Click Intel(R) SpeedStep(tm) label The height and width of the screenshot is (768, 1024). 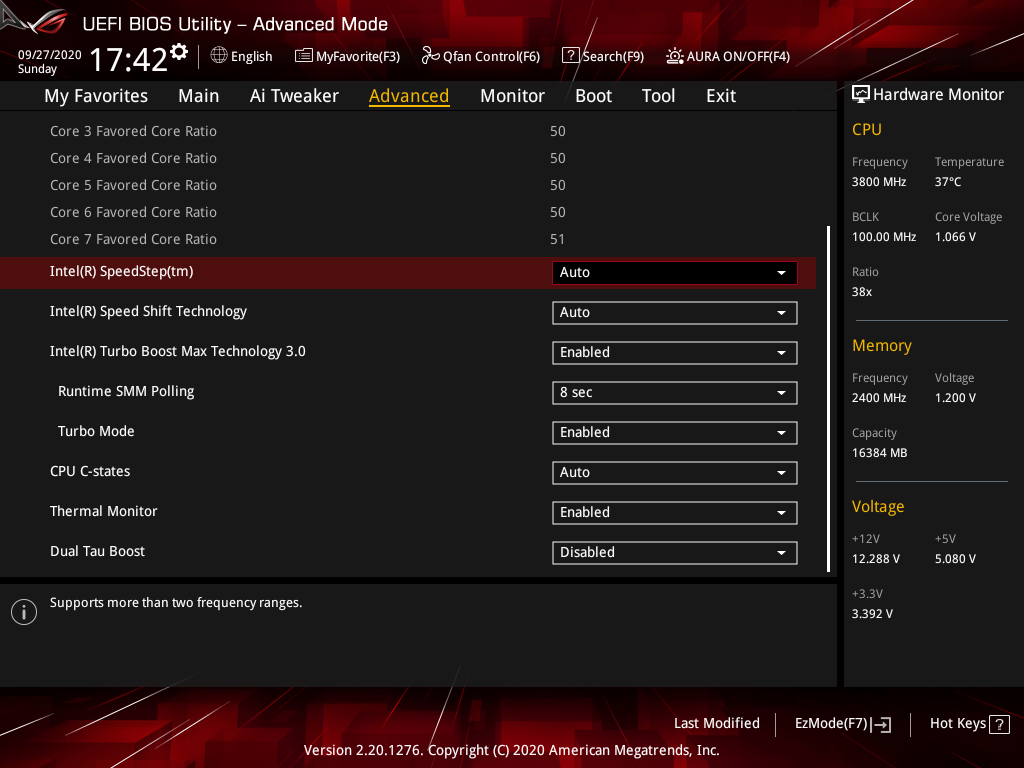121,272
